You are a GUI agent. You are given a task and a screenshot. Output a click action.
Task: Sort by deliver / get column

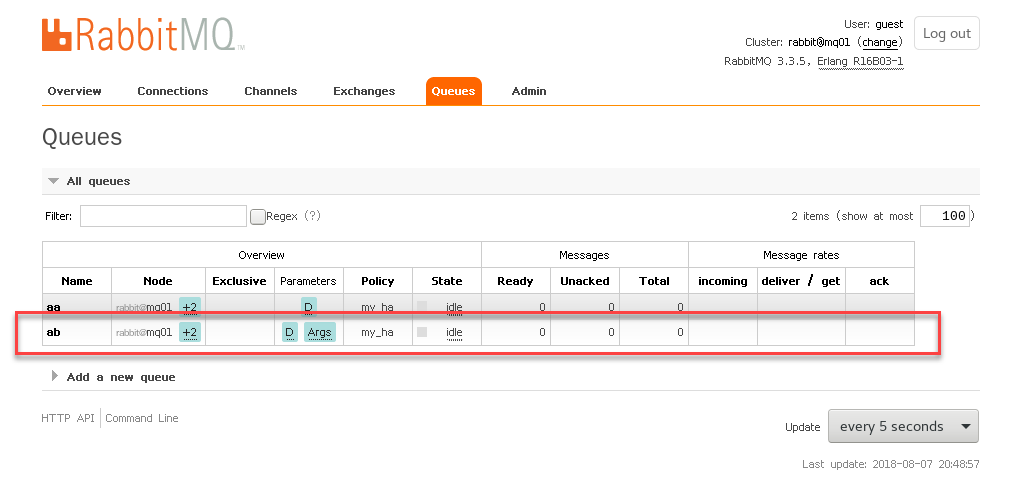point(801,281)
